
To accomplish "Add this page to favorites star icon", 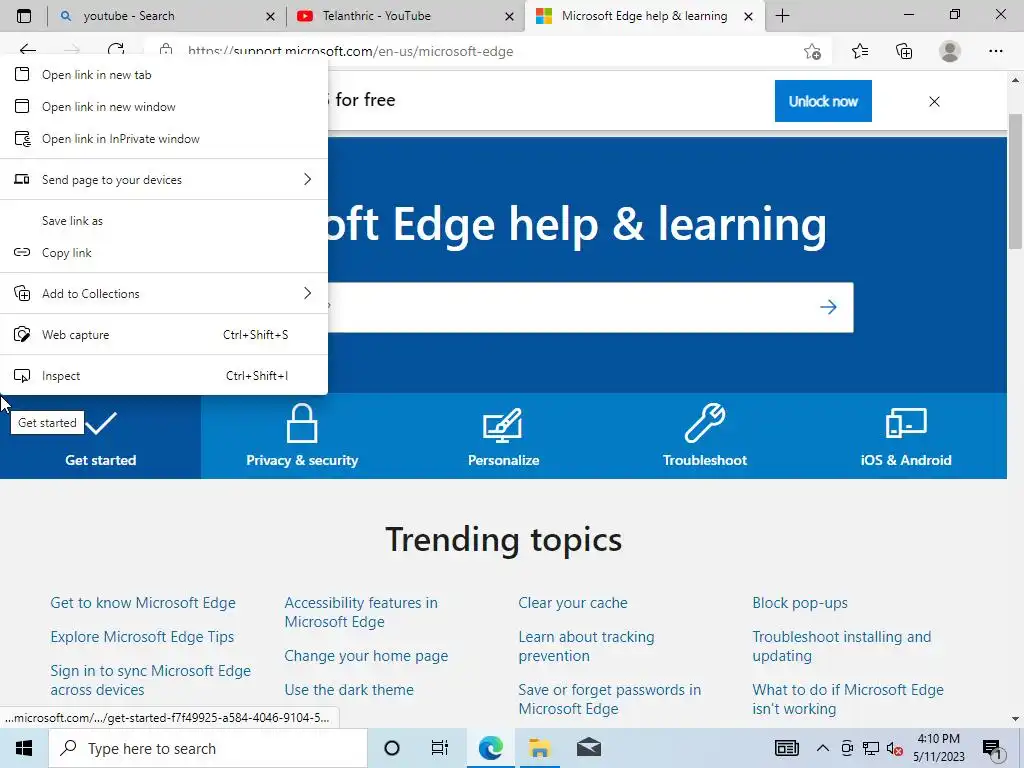I will [812, 51].
